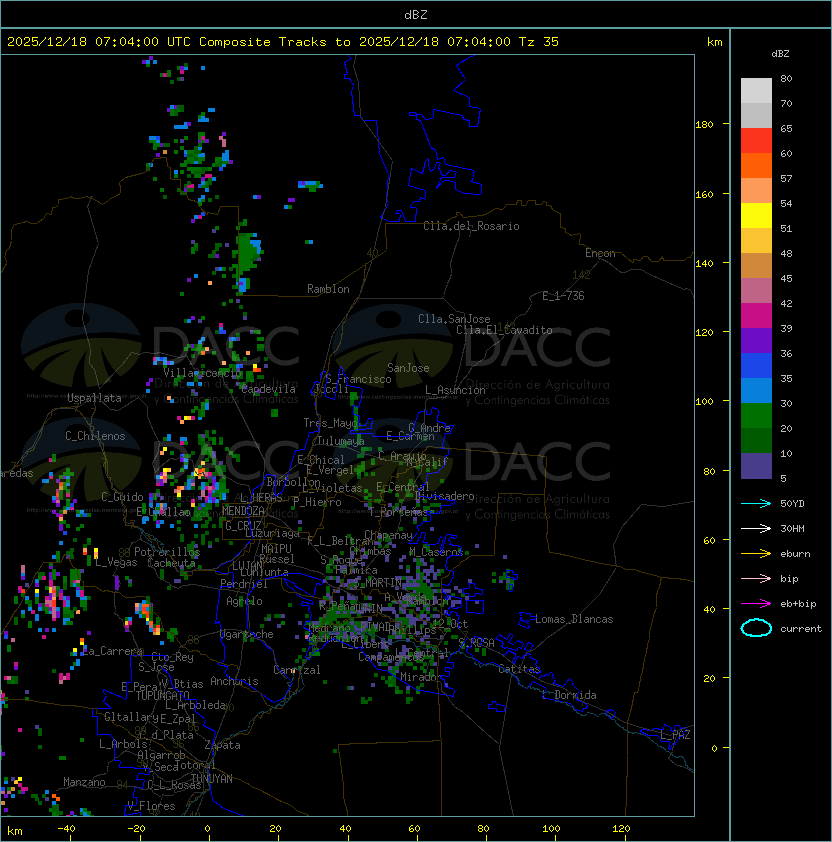Click the white 30HM arrow in the legend

[x=756, y=528]
